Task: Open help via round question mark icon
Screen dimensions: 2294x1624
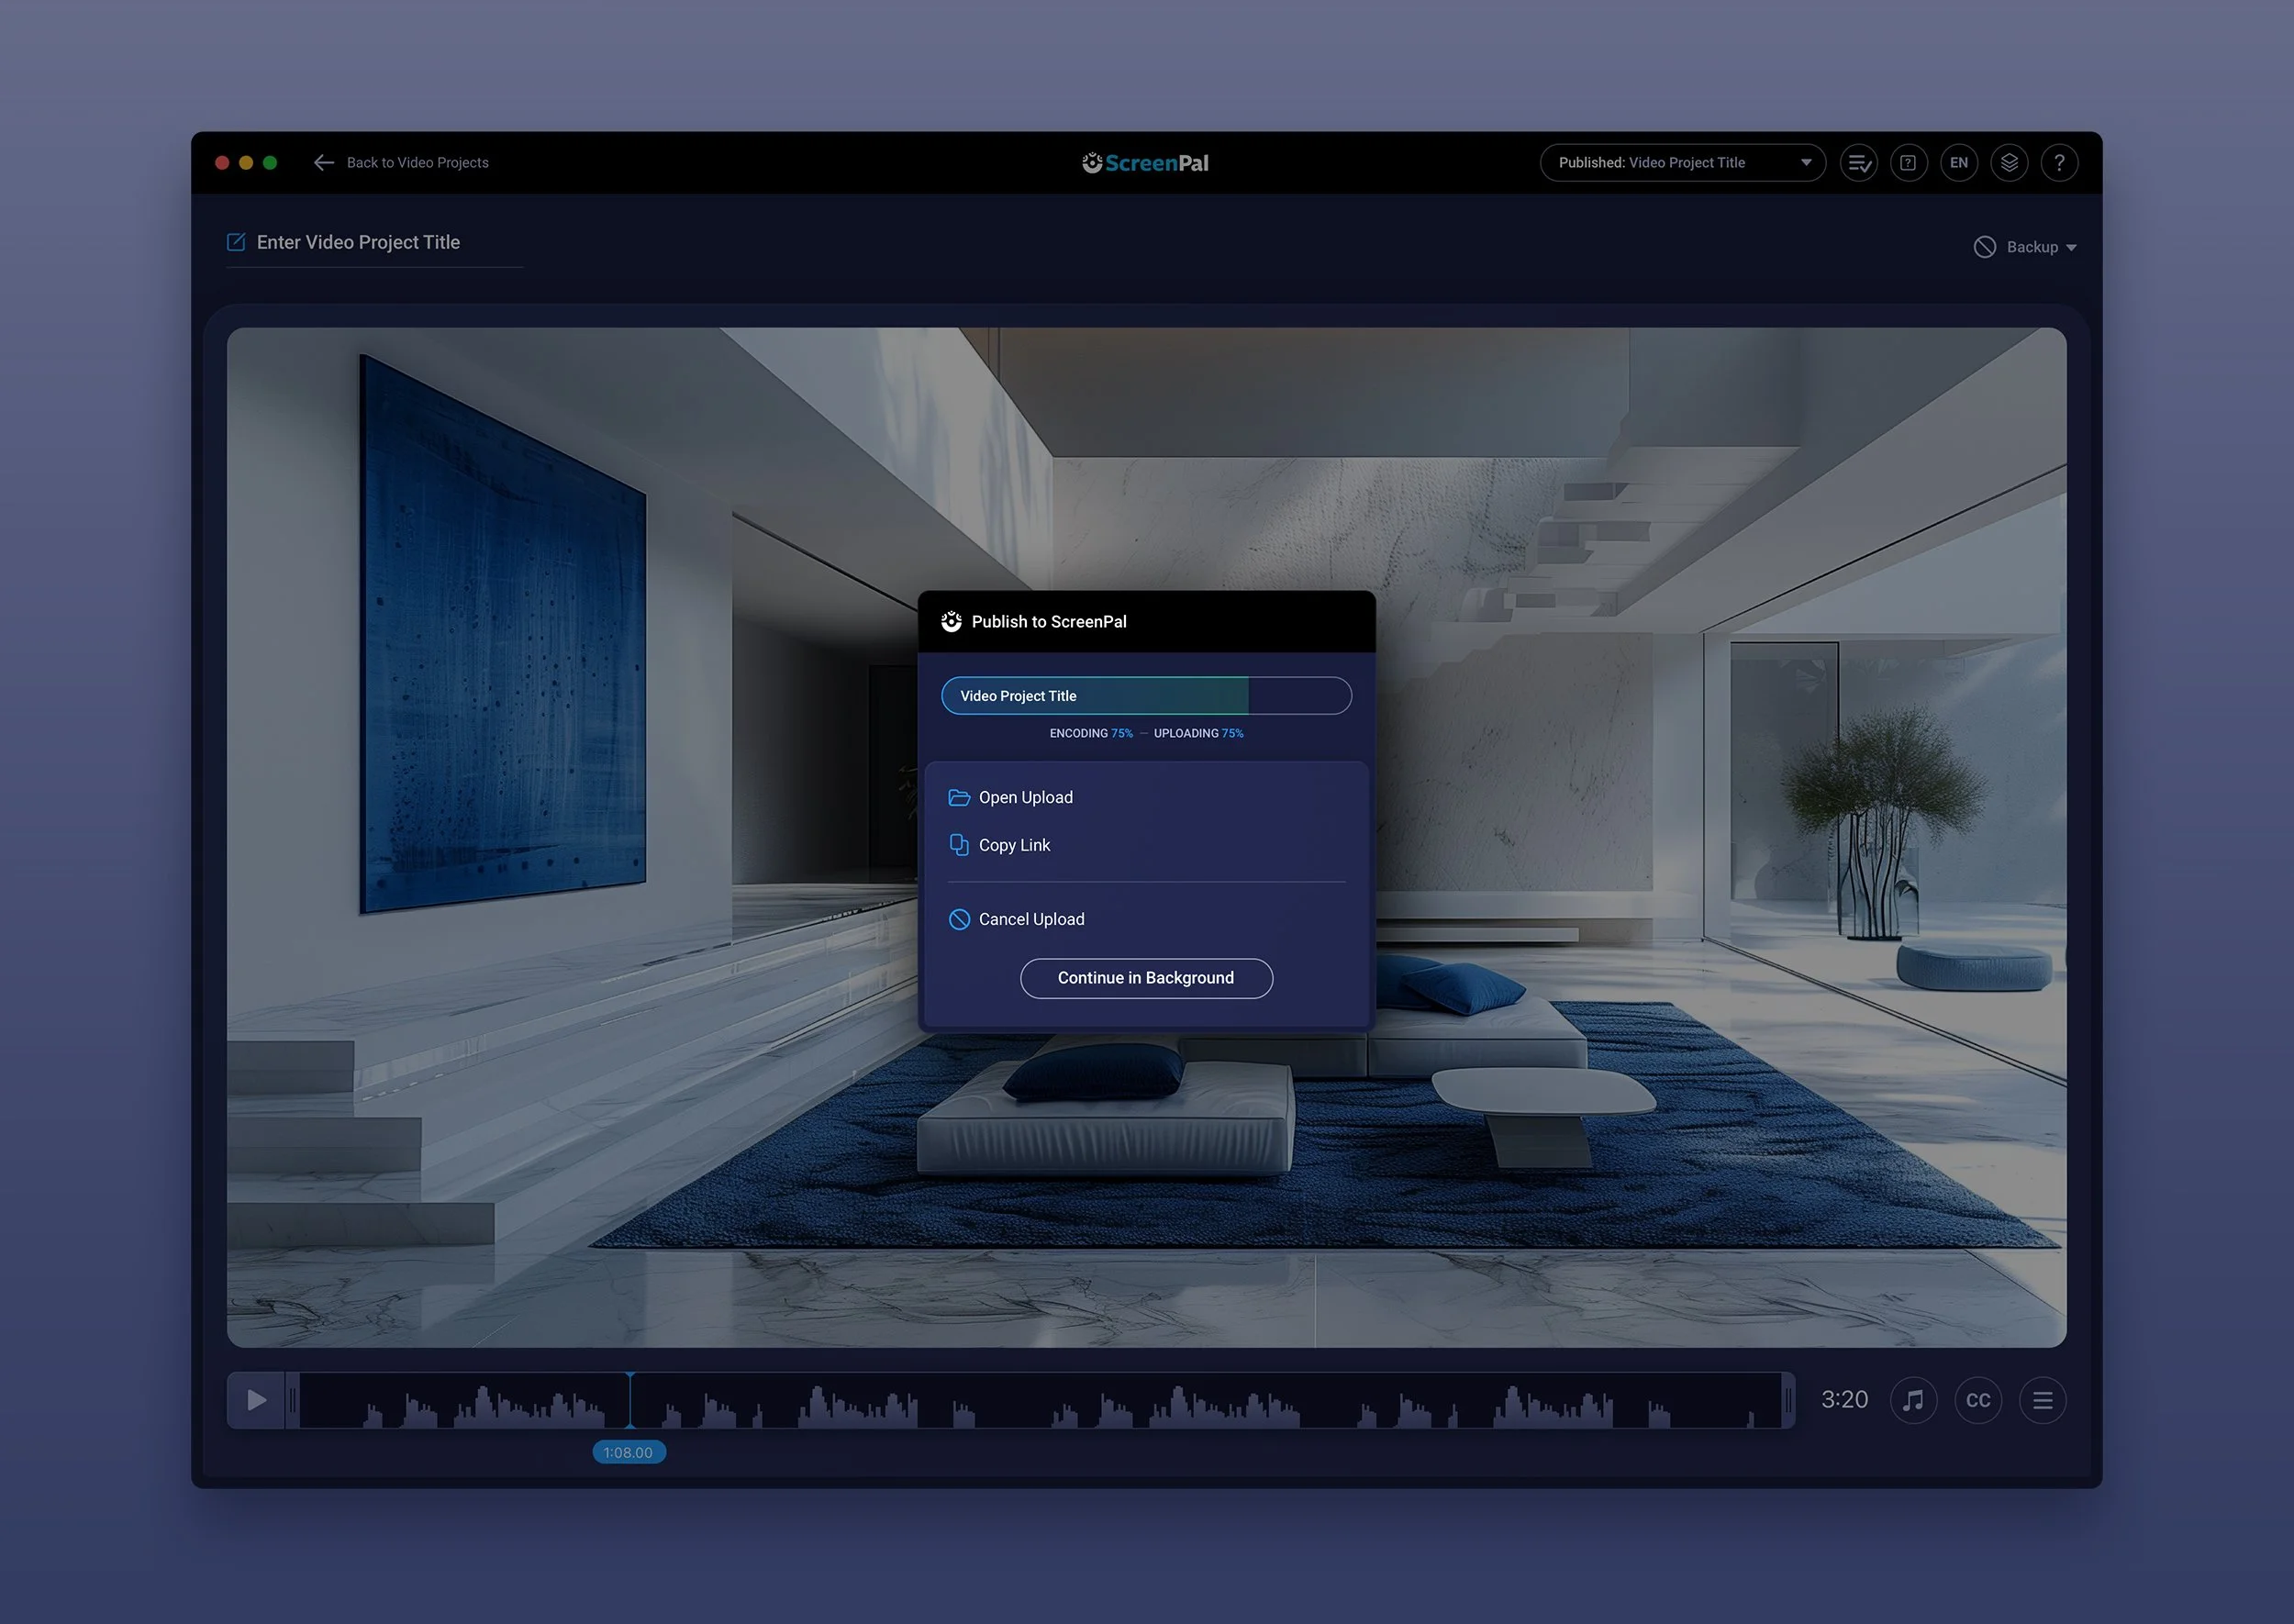Action: click(x=2059, y=163)
